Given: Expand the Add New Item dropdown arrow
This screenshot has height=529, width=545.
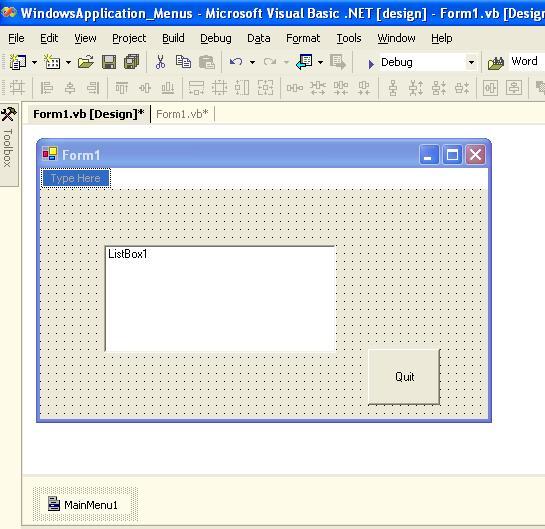Looking at the screenshot, I should tap(68, 63).
